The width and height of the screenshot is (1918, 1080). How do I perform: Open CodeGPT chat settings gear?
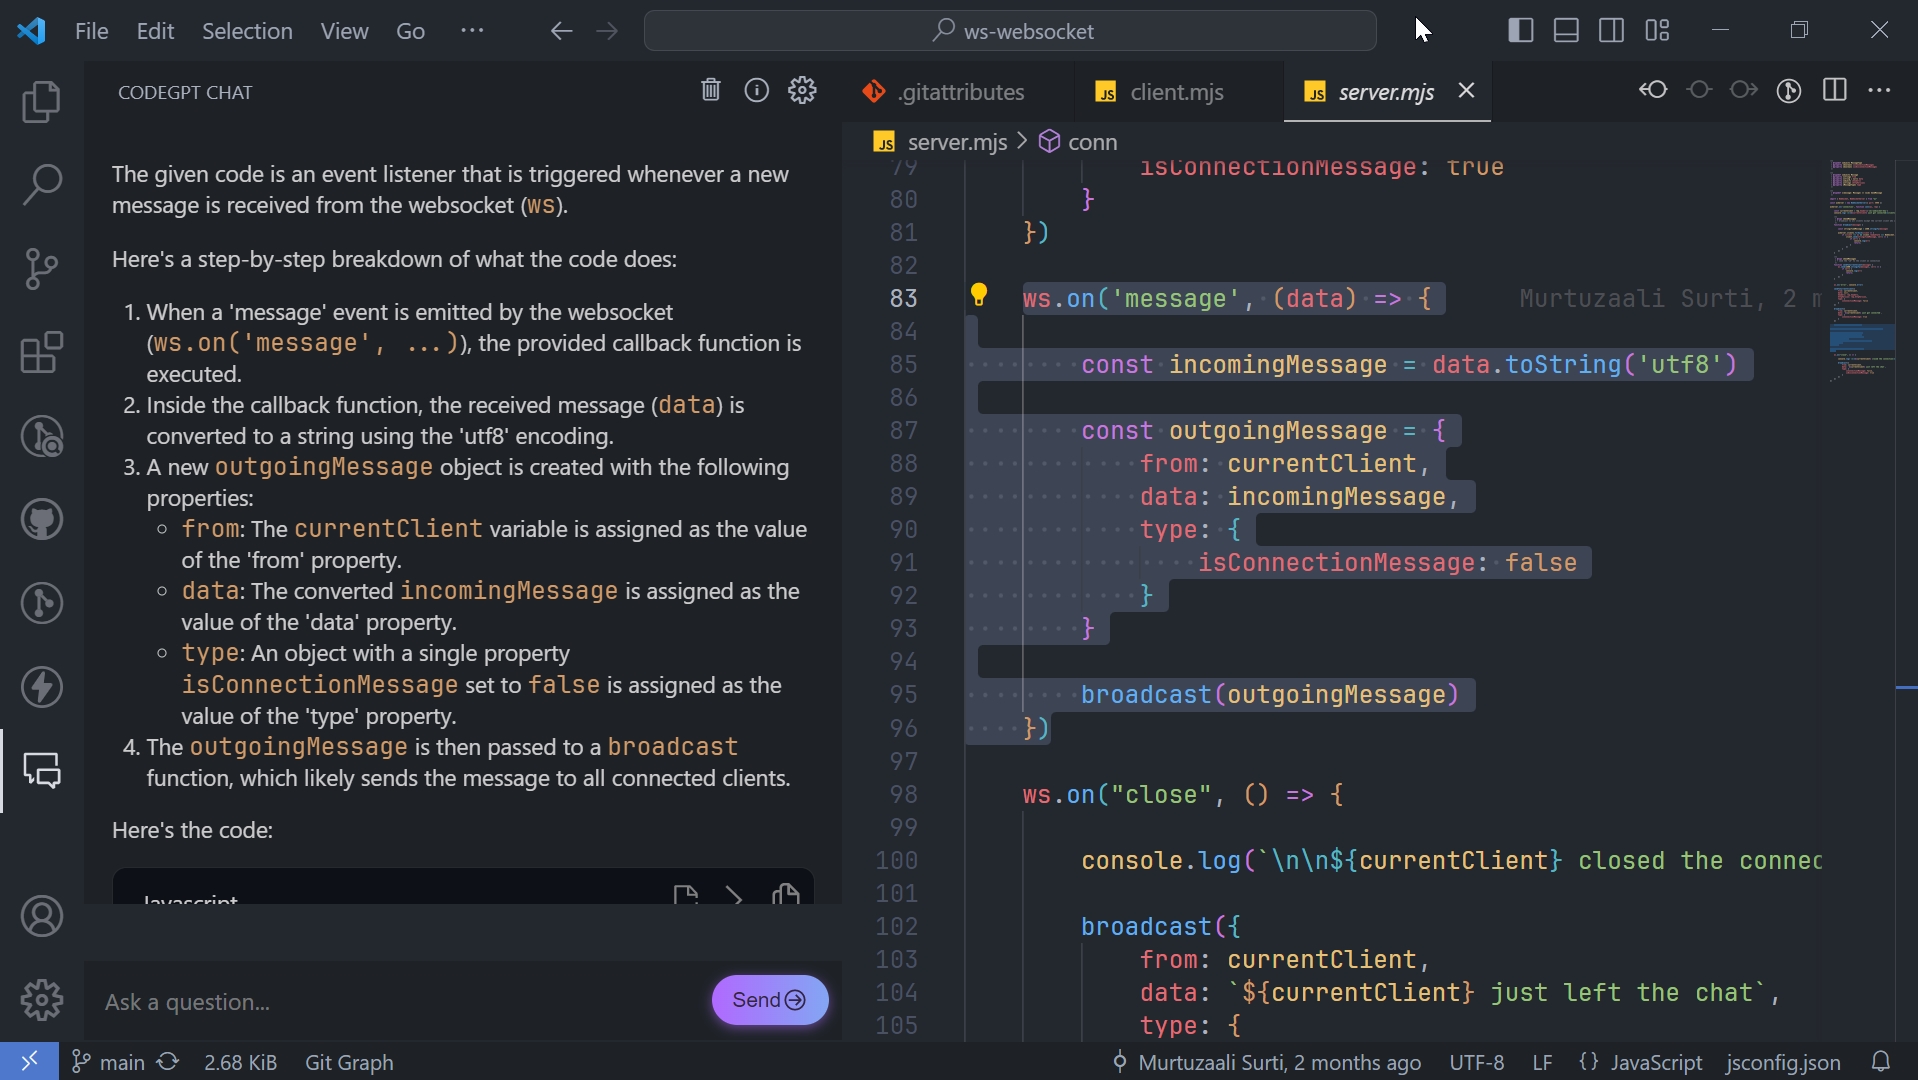click(802, 91)
